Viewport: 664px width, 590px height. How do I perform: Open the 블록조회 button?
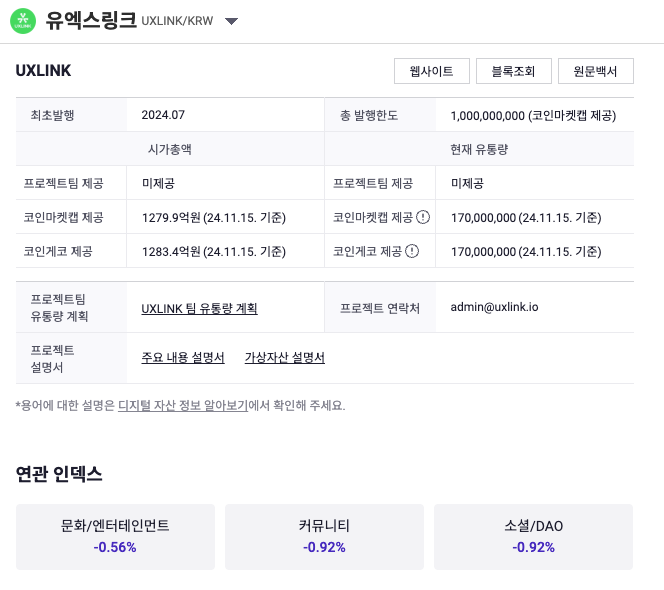[x=514, y=71]
